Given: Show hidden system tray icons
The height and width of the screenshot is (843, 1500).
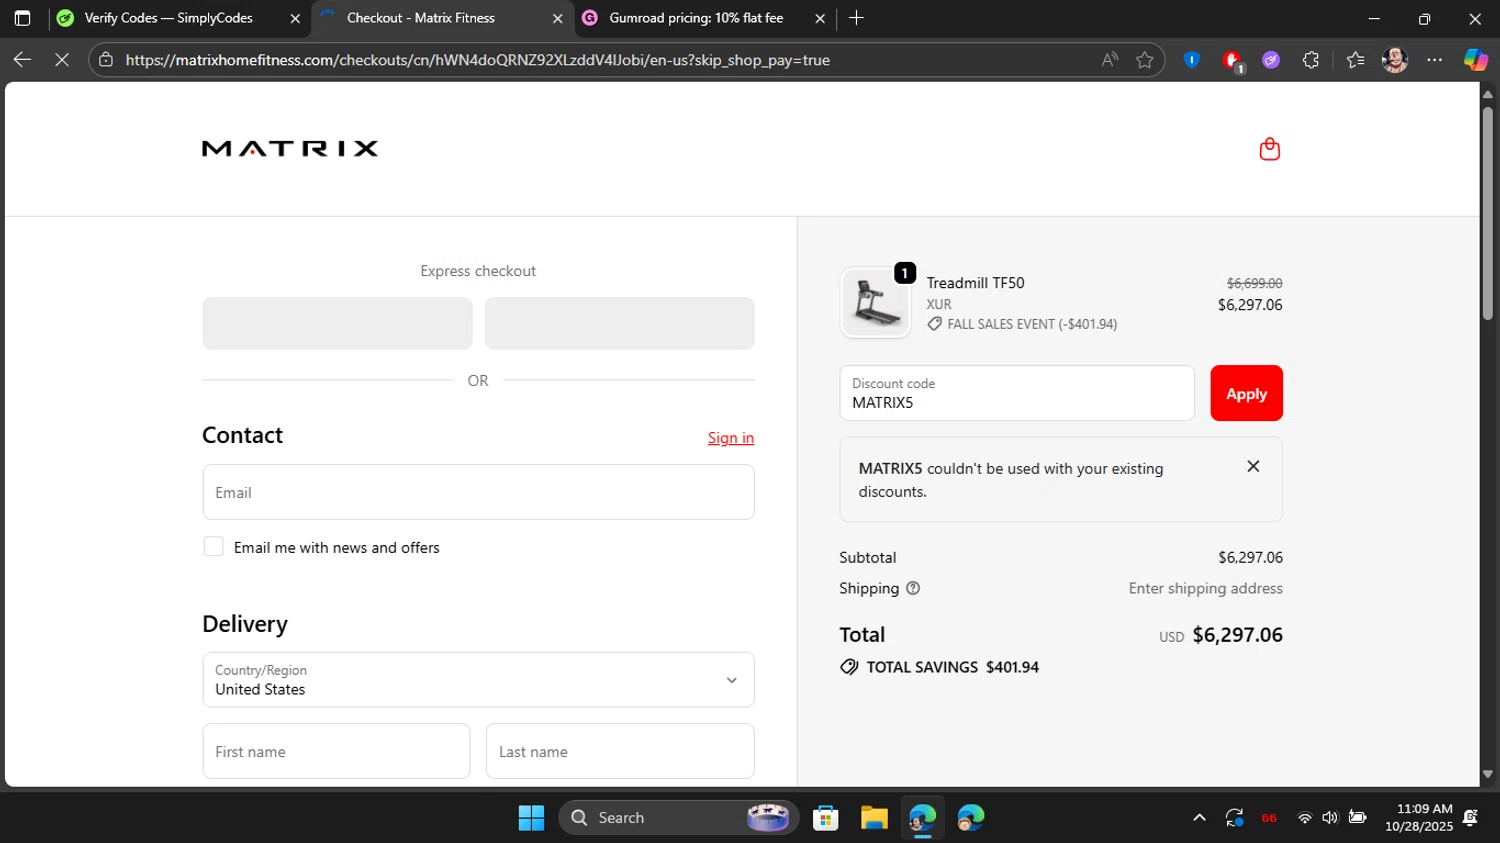Looking at the screenshot, I should [1199, 818].
